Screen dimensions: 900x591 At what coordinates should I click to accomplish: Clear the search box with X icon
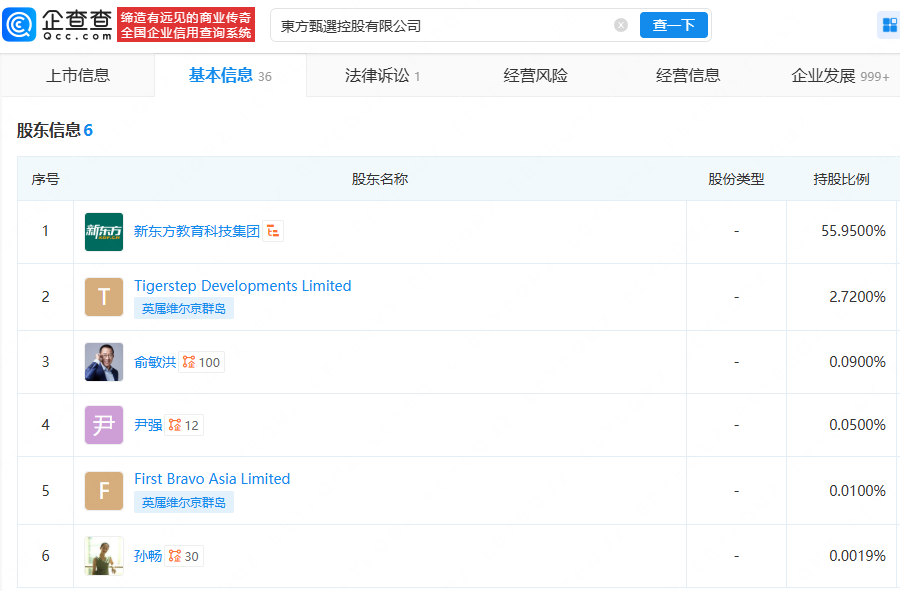coord(621,25)
